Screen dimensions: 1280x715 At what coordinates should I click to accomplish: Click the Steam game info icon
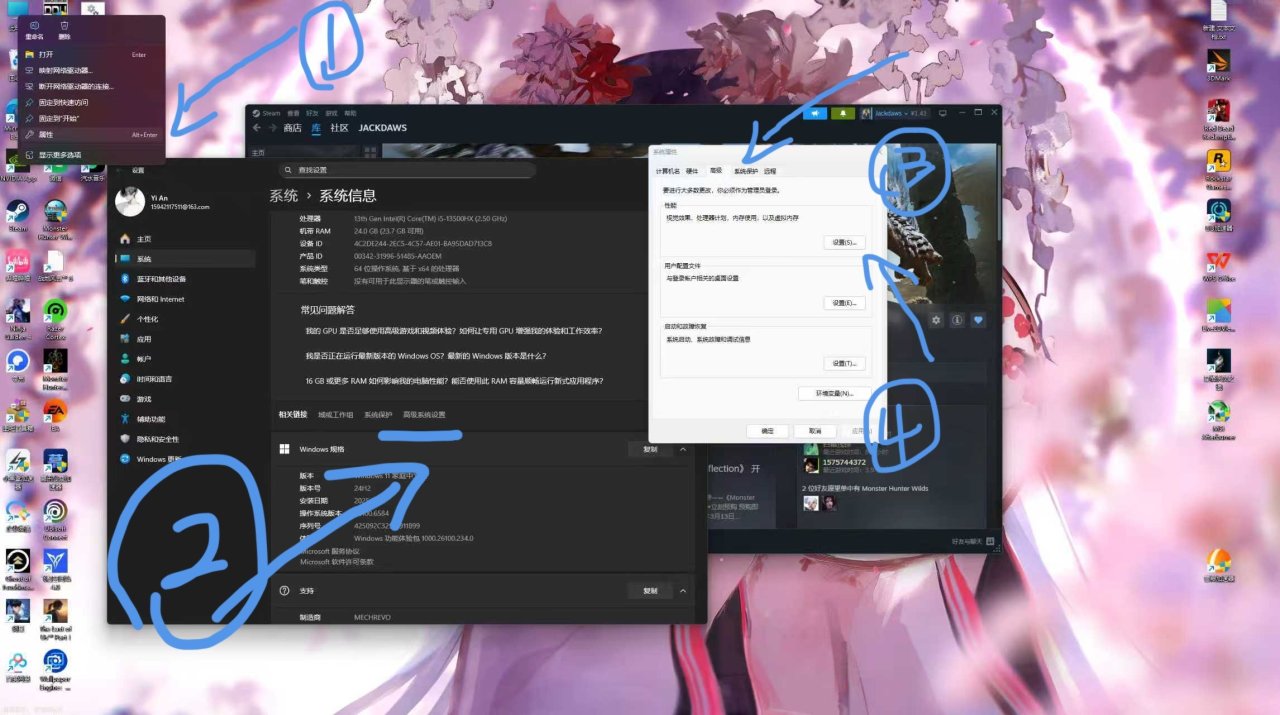tap(957, 320)
